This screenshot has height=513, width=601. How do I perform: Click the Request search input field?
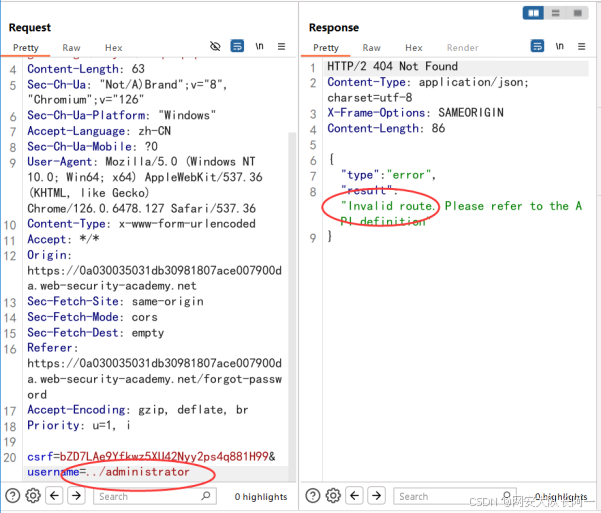[x=150, y=496]
